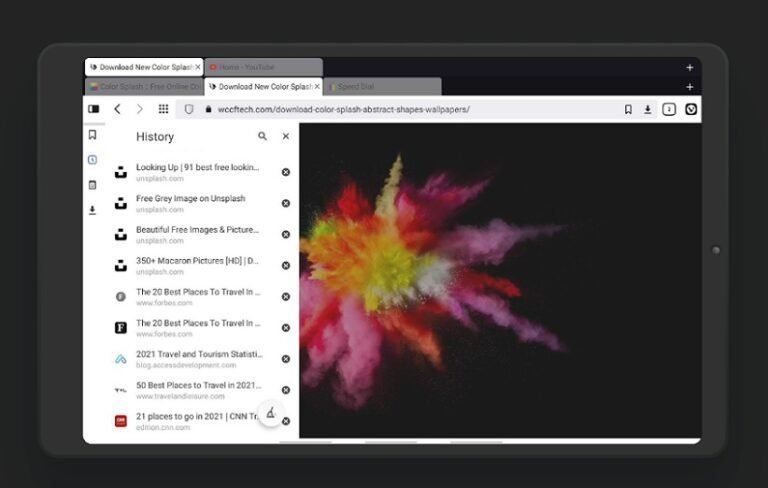Screen dimensions: 768x488
Task: Open the tab switcher counter
Action: pos(669,109)
